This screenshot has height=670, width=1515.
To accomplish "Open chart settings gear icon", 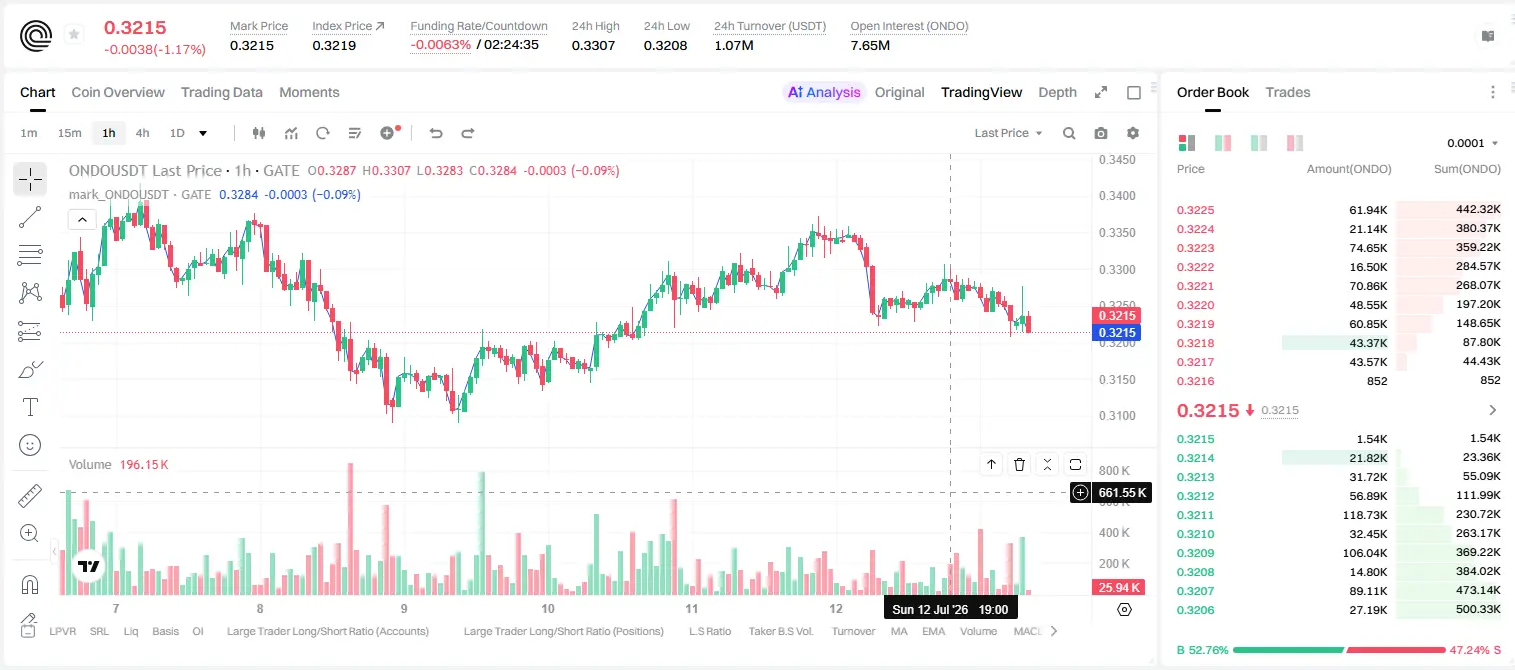I will click(1133, 133).
